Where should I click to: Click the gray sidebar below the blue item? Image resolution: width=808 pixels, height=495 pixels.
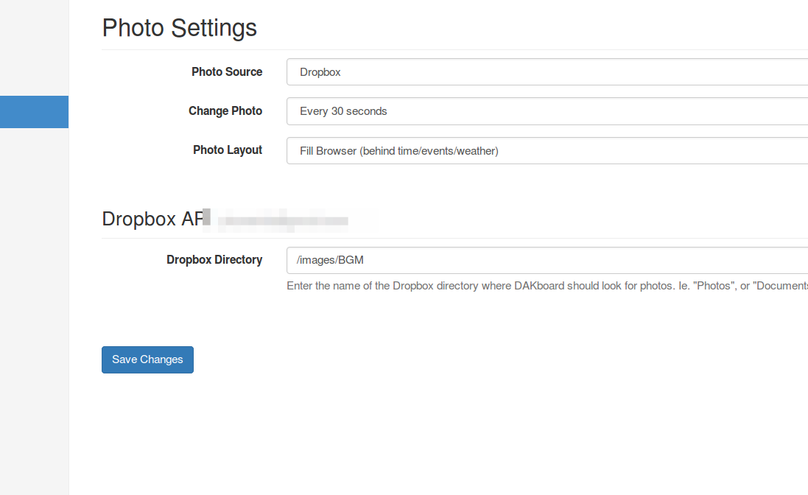click(x=34, y=300)
